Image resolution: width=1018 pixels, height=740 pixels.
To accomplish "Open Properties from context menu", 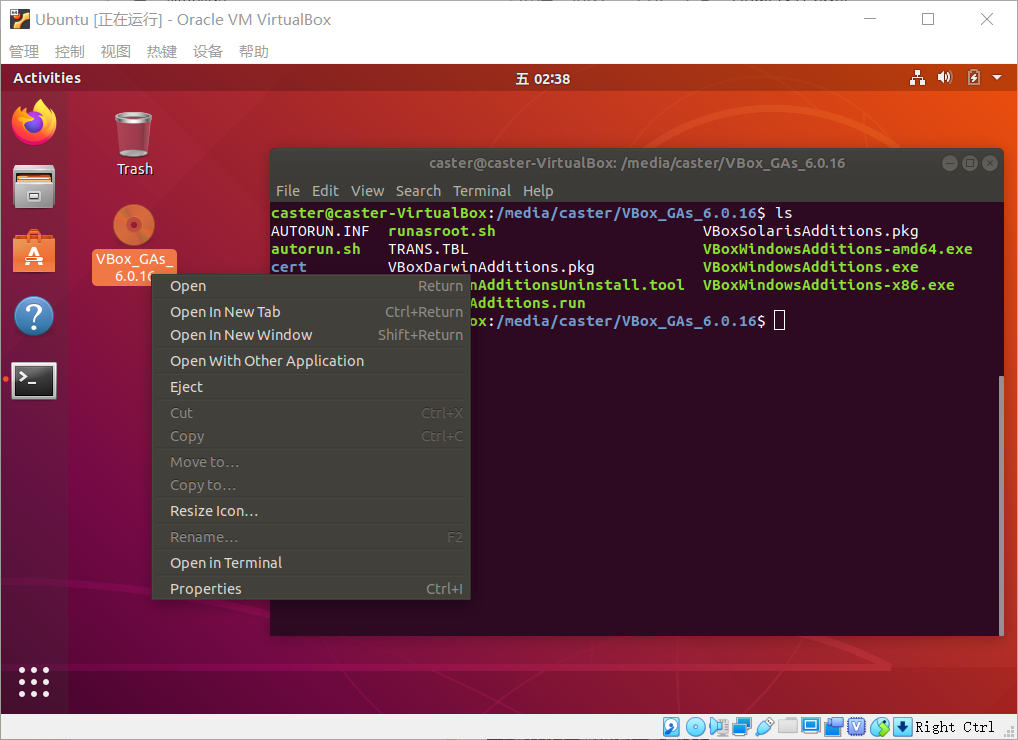I will click(311, 589).
